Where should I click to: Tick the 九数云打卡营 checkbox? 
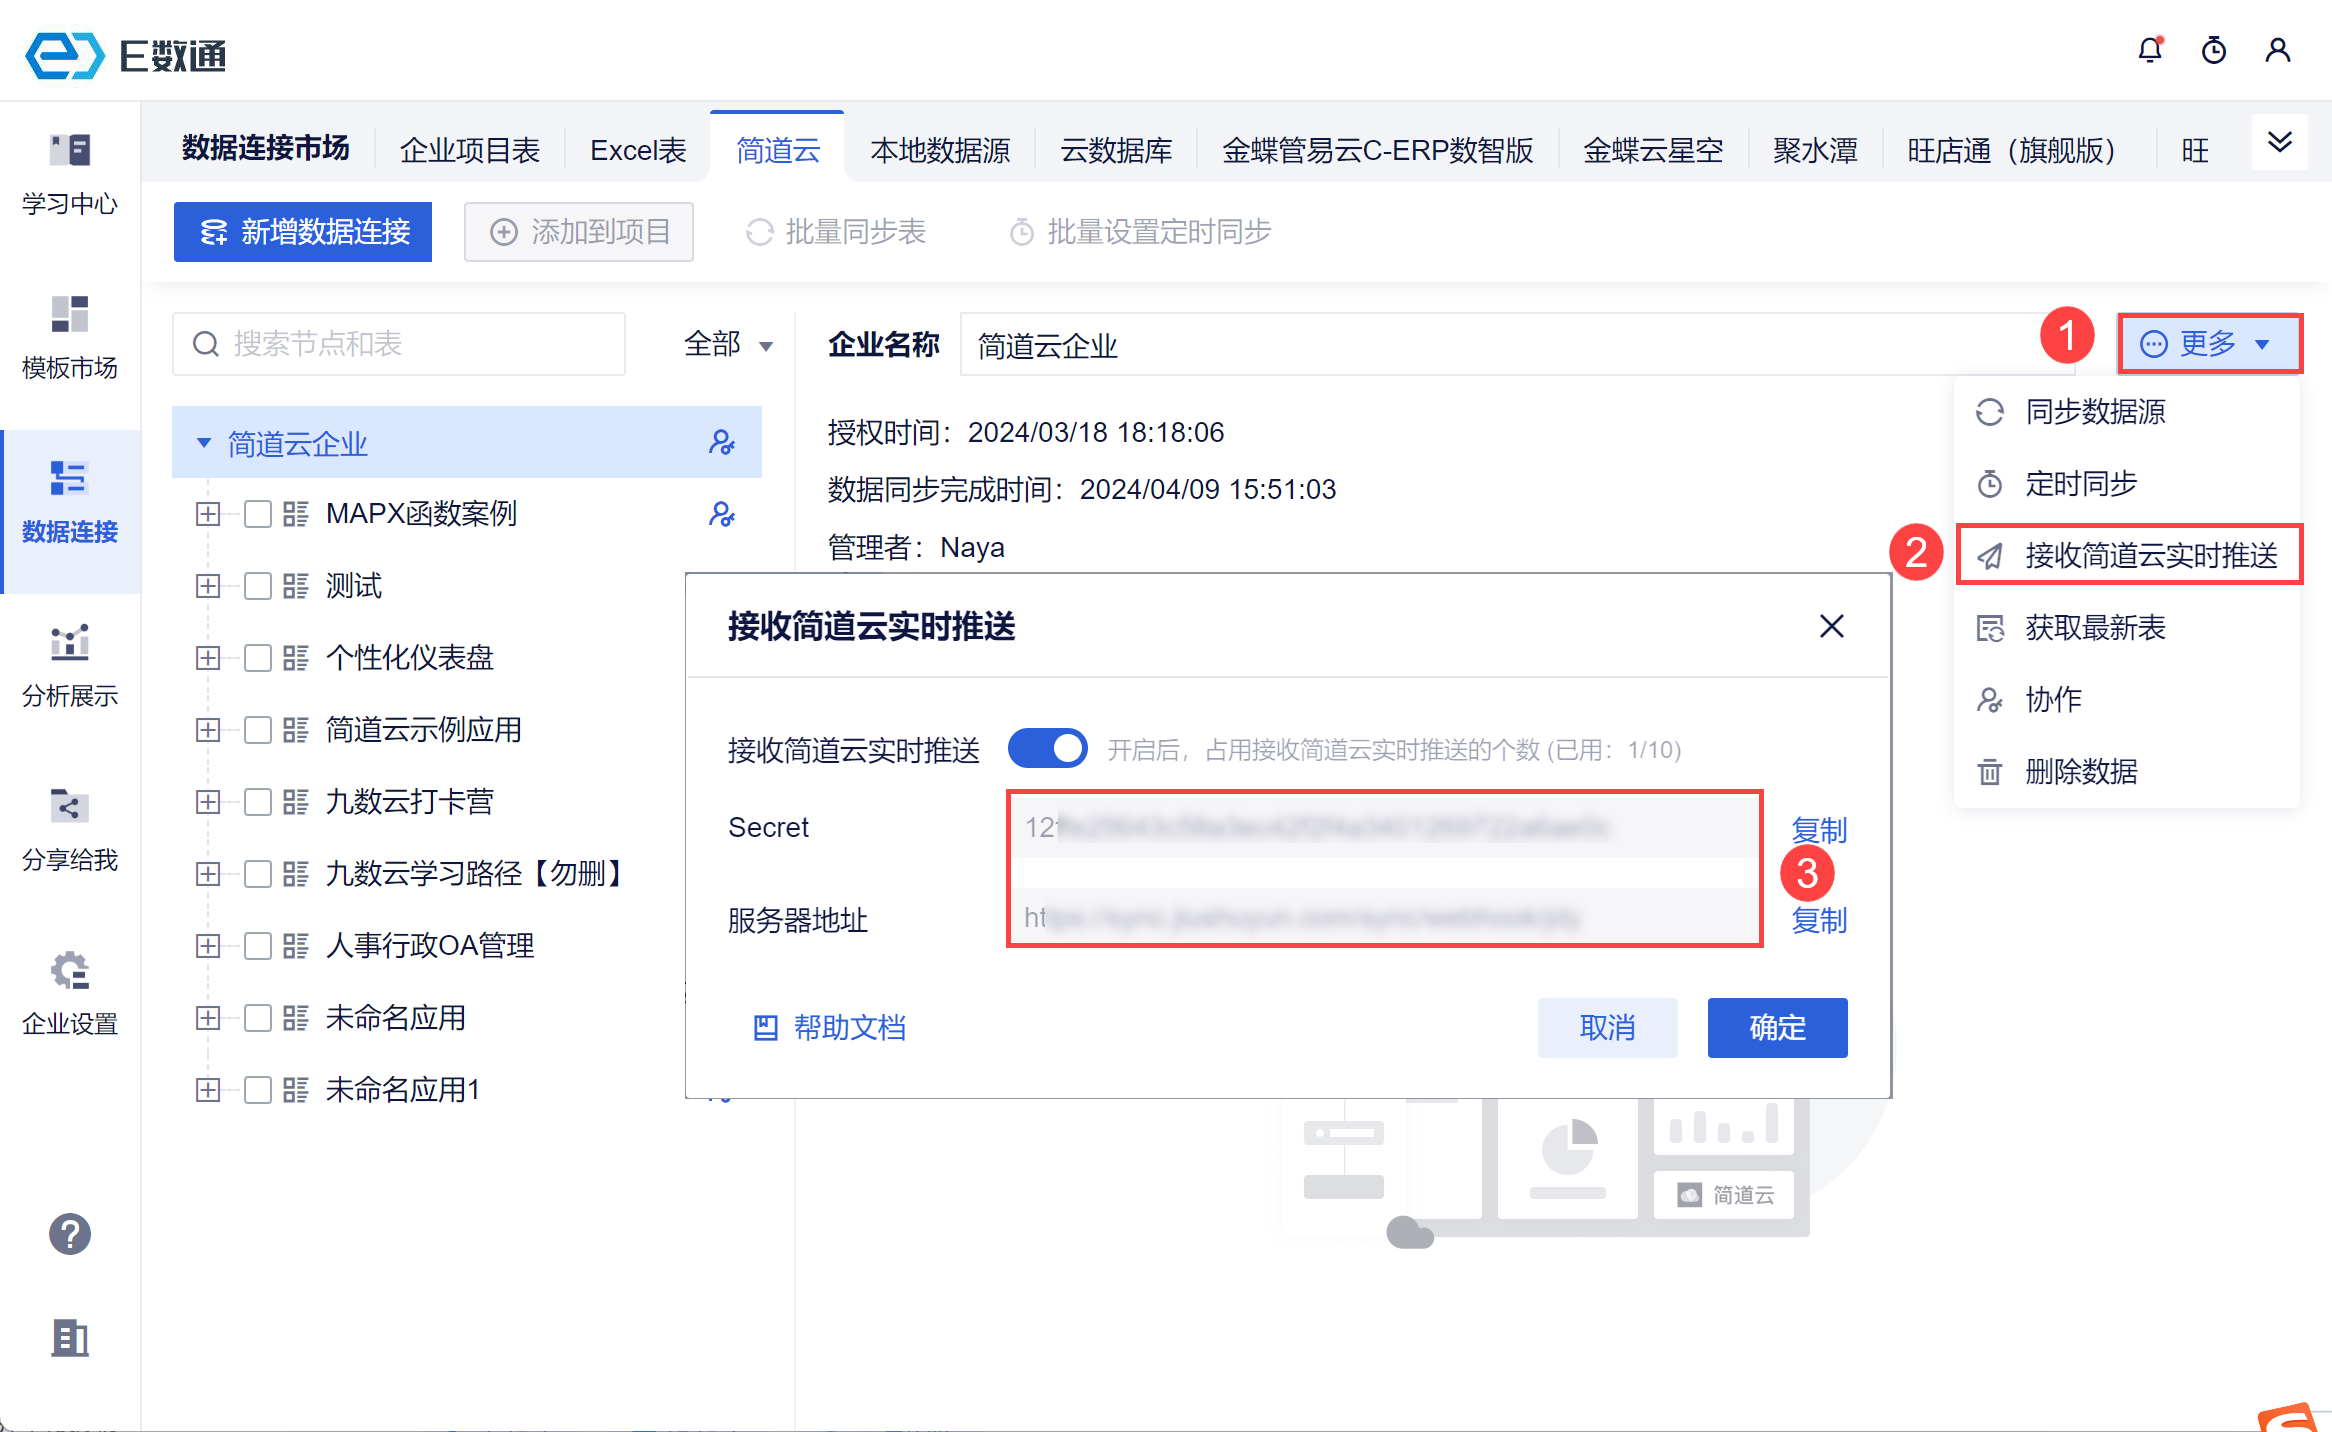point(258,802)
